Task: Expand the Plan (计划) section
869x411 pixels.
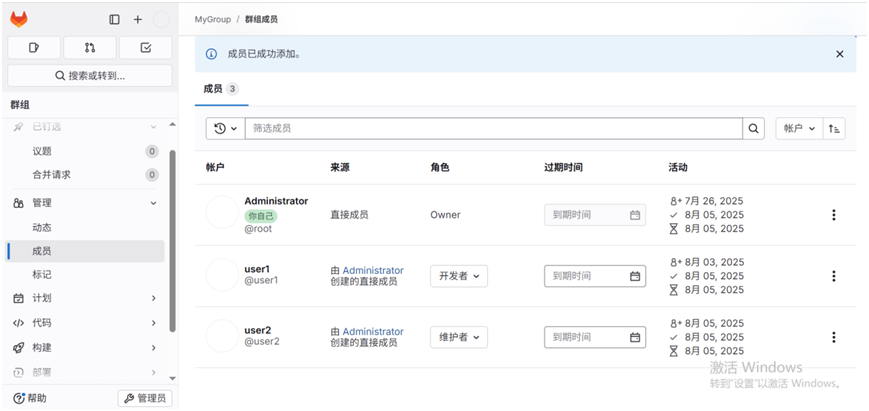Action: tap(85, 298)
